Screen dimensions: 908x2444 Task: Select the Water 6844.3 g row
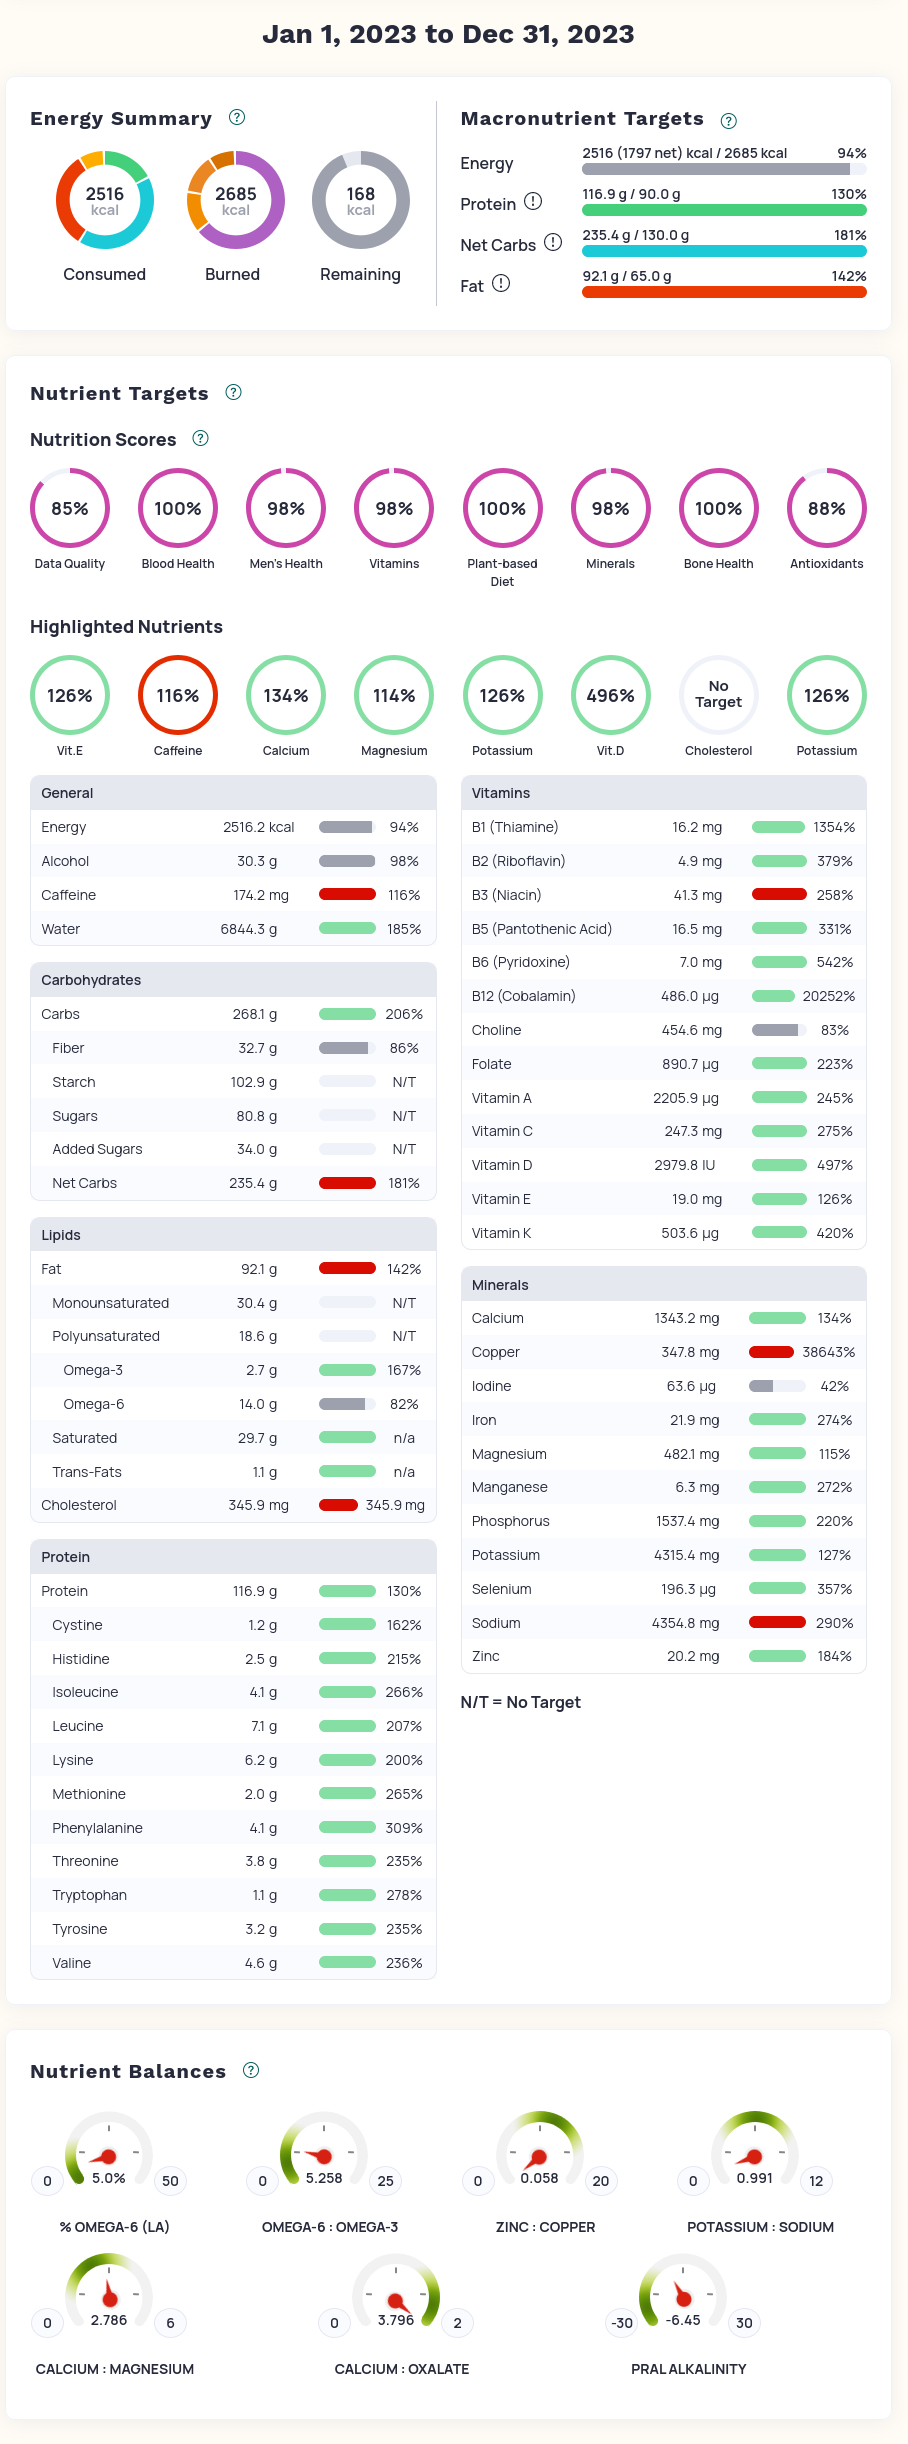pos(233,929)
